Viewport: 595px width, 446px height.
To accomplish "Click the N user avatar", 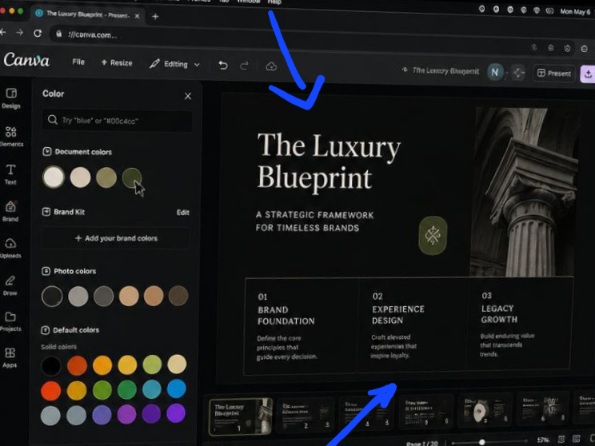I will 495,72.
